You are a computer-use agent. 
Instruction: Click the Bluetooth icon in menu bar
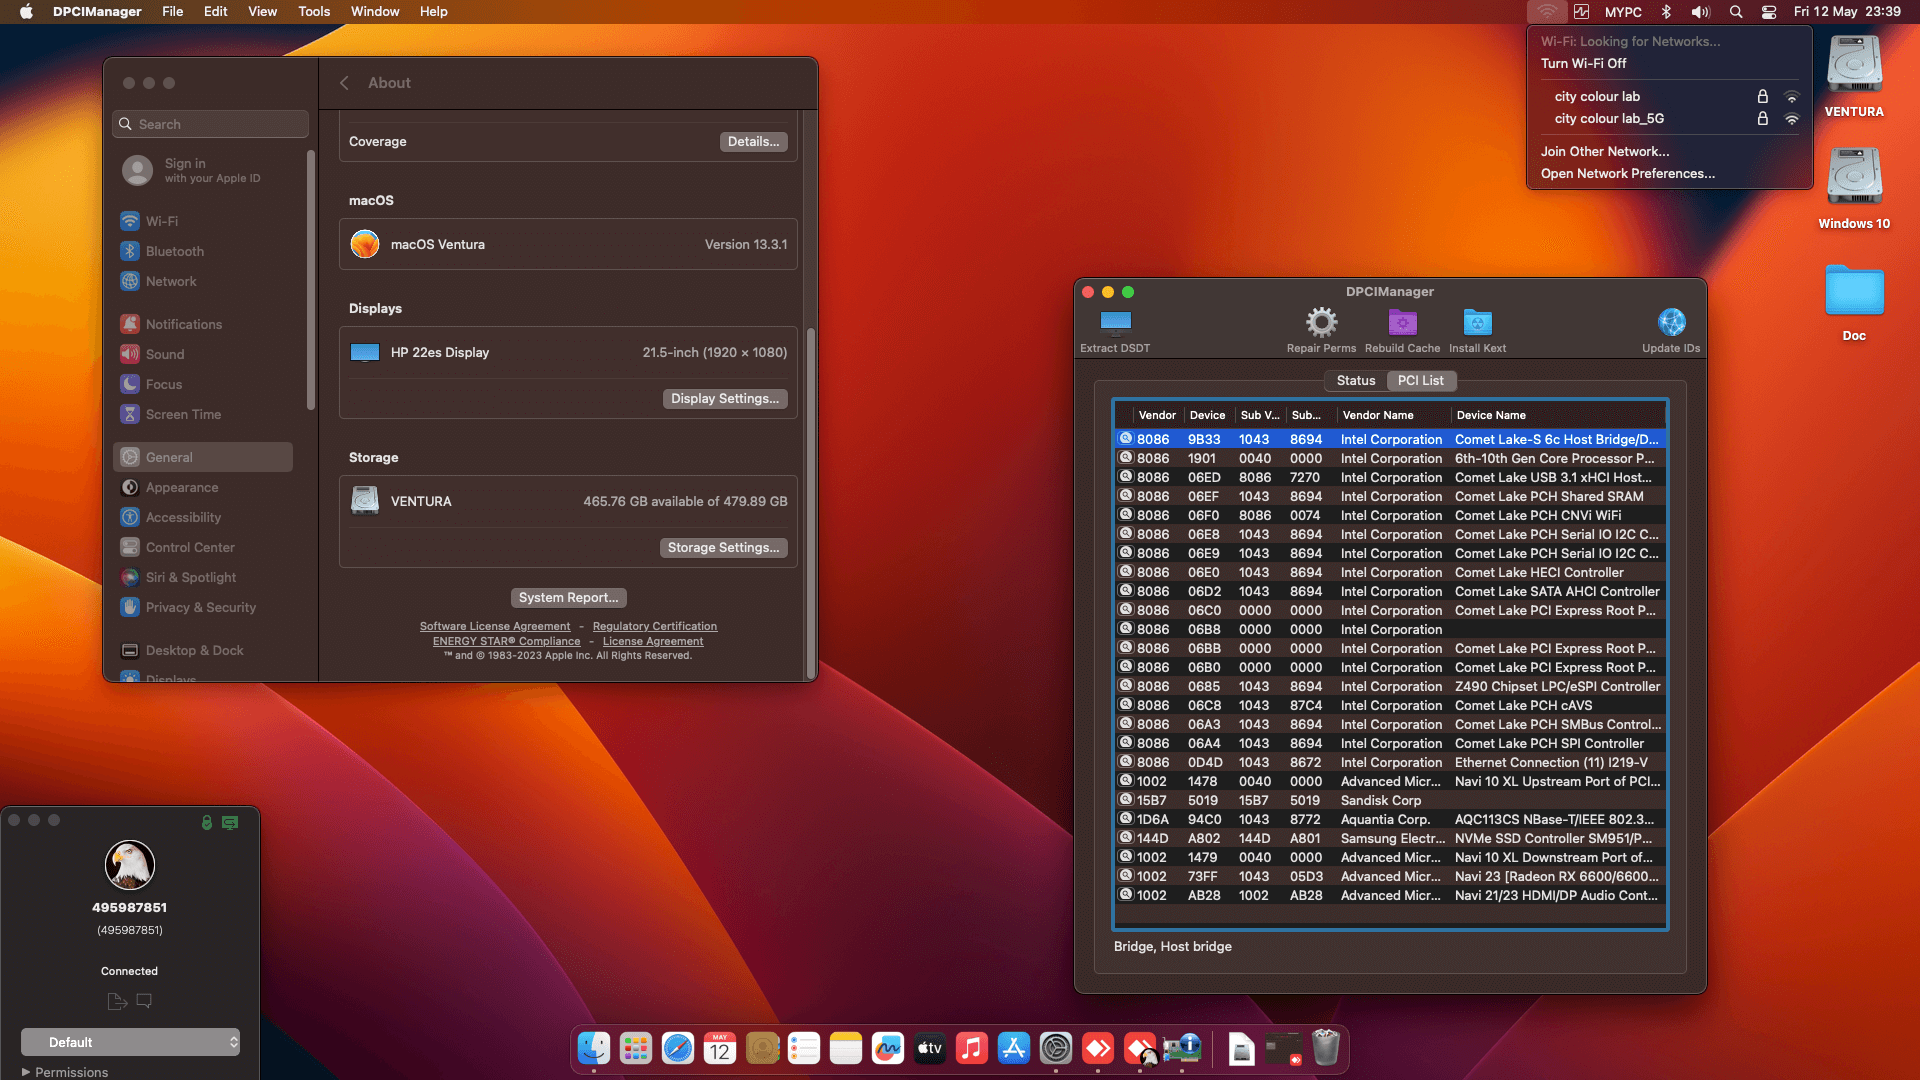coord(1666,12)
